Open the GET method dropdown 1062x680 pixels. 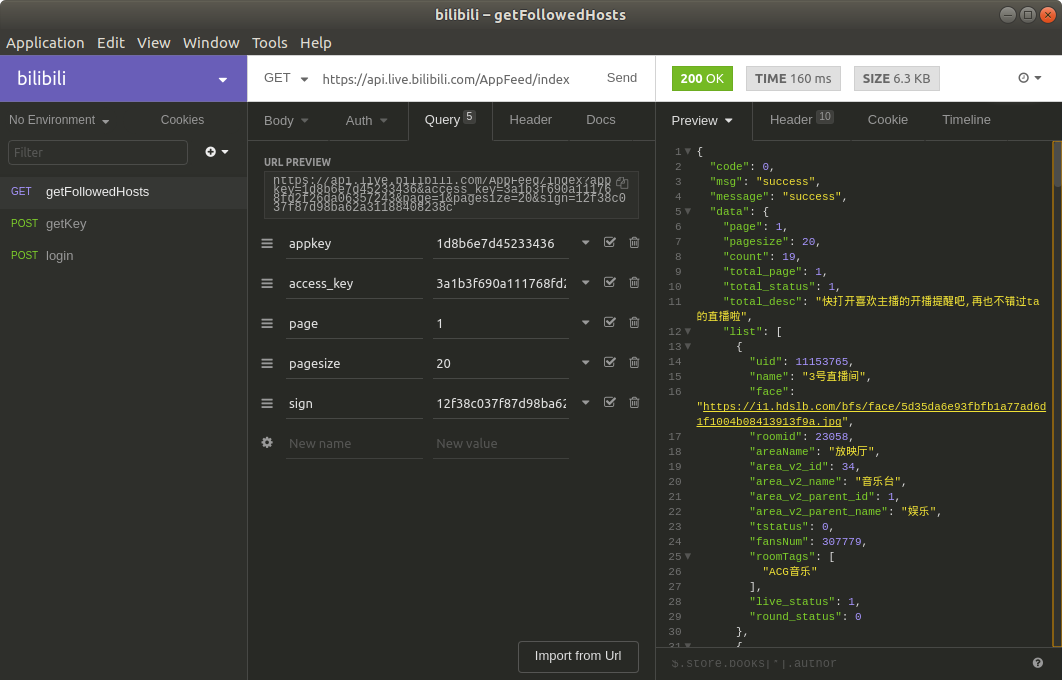point(286,78)
